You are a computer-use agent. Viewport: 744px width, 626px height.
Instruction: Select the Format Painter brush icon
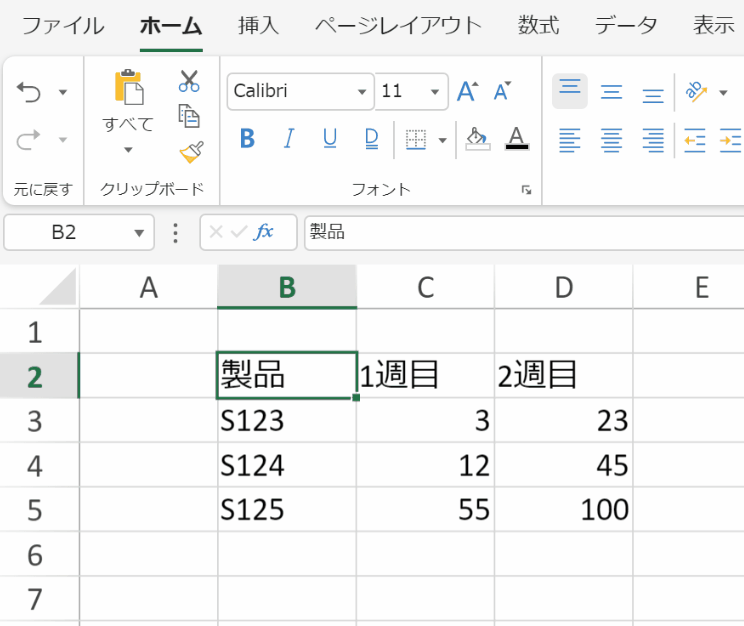coord(190,152)
